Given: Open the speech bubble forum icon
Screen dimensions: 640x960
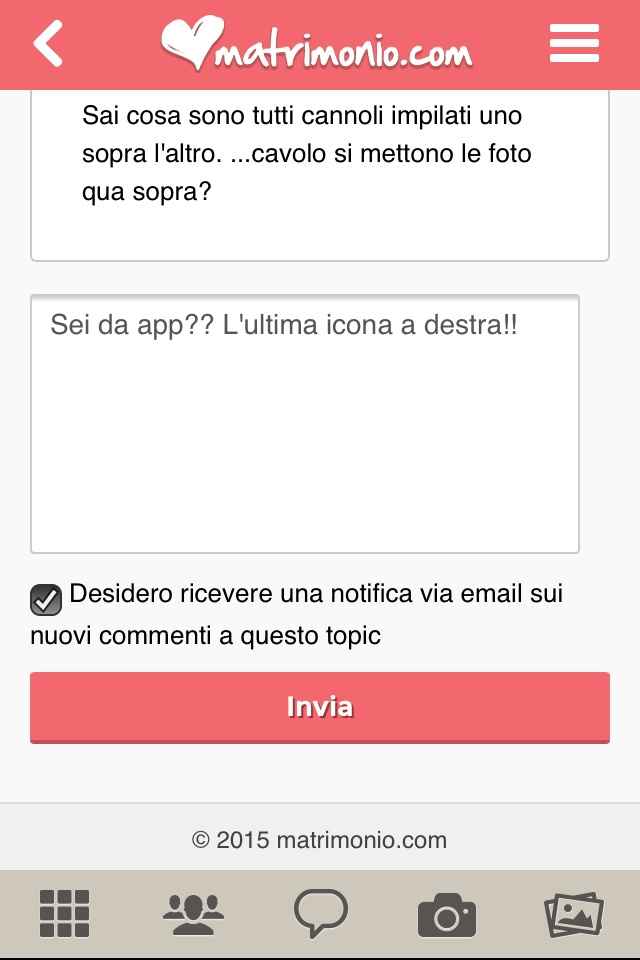Looking at the screenshot, I should [320, 914].
